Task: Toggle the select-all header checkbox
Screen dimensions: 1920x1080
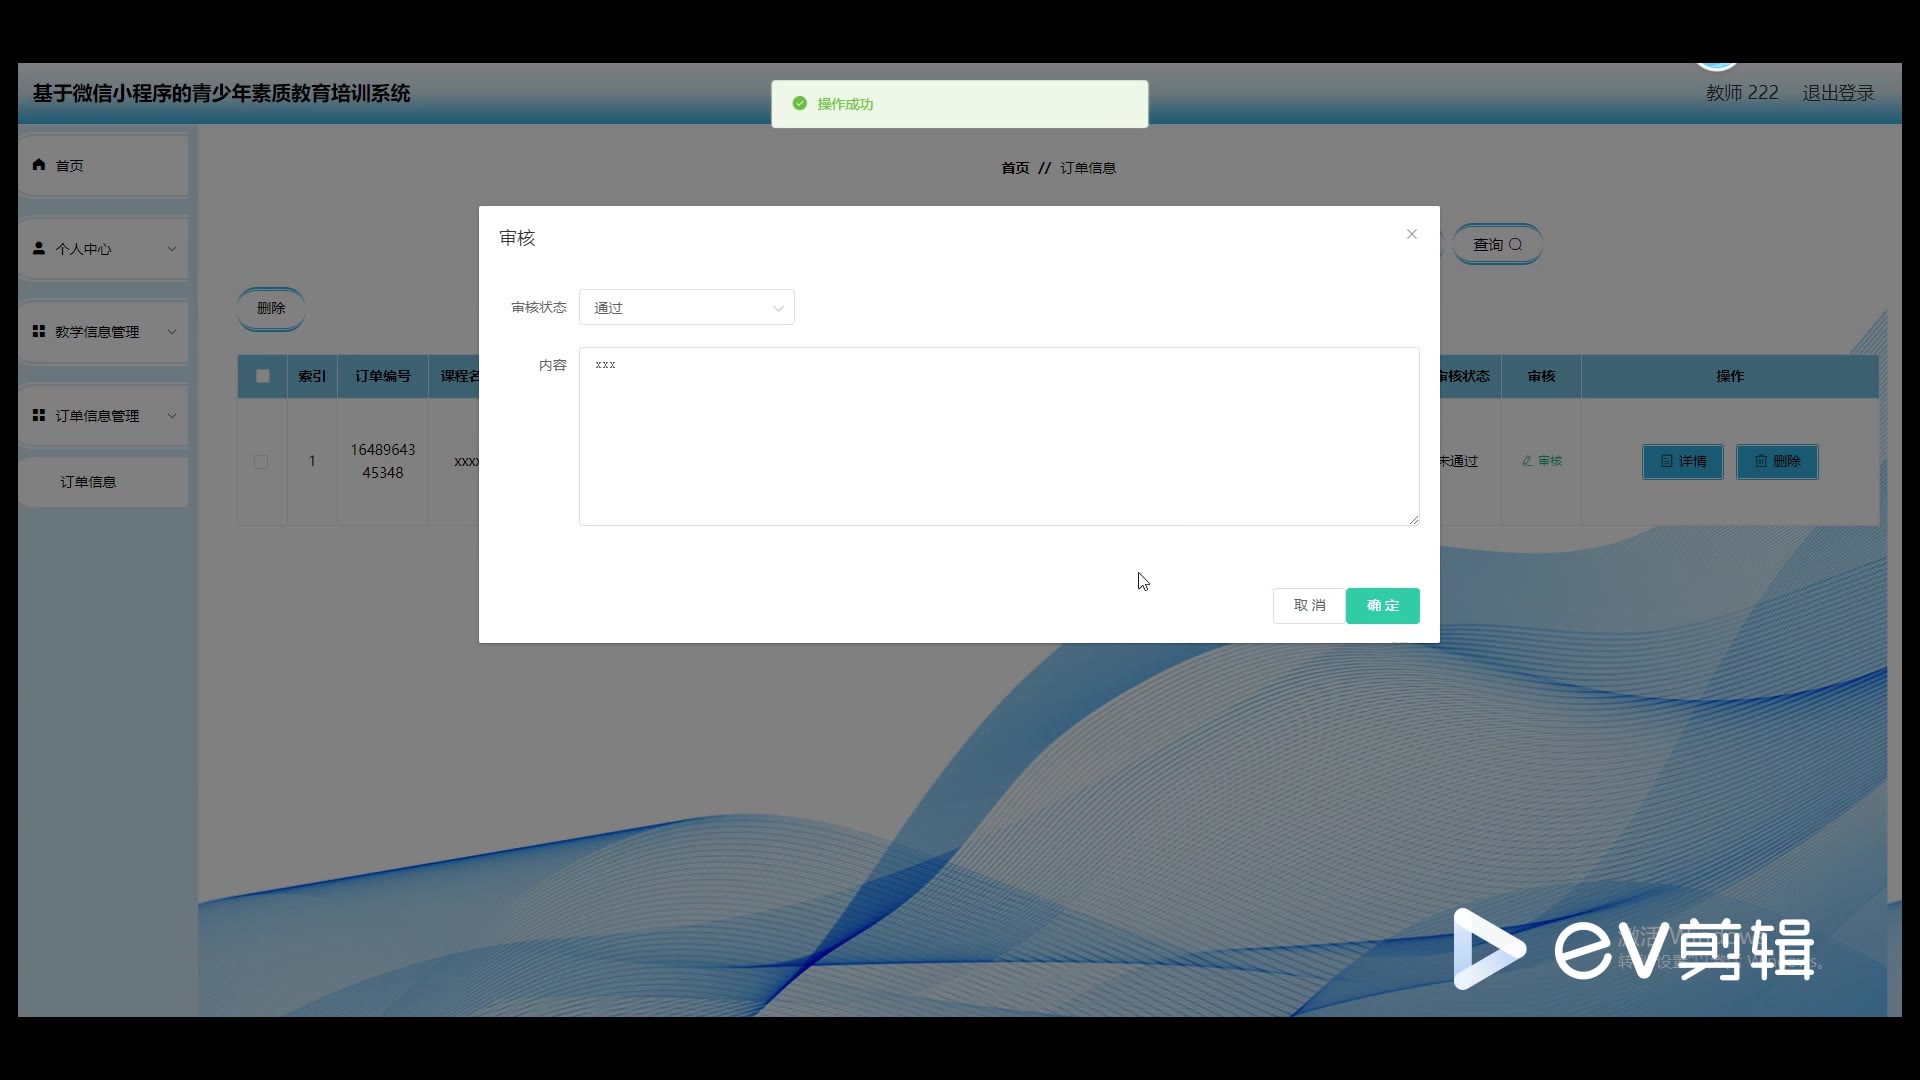Action: coord(263,376)
